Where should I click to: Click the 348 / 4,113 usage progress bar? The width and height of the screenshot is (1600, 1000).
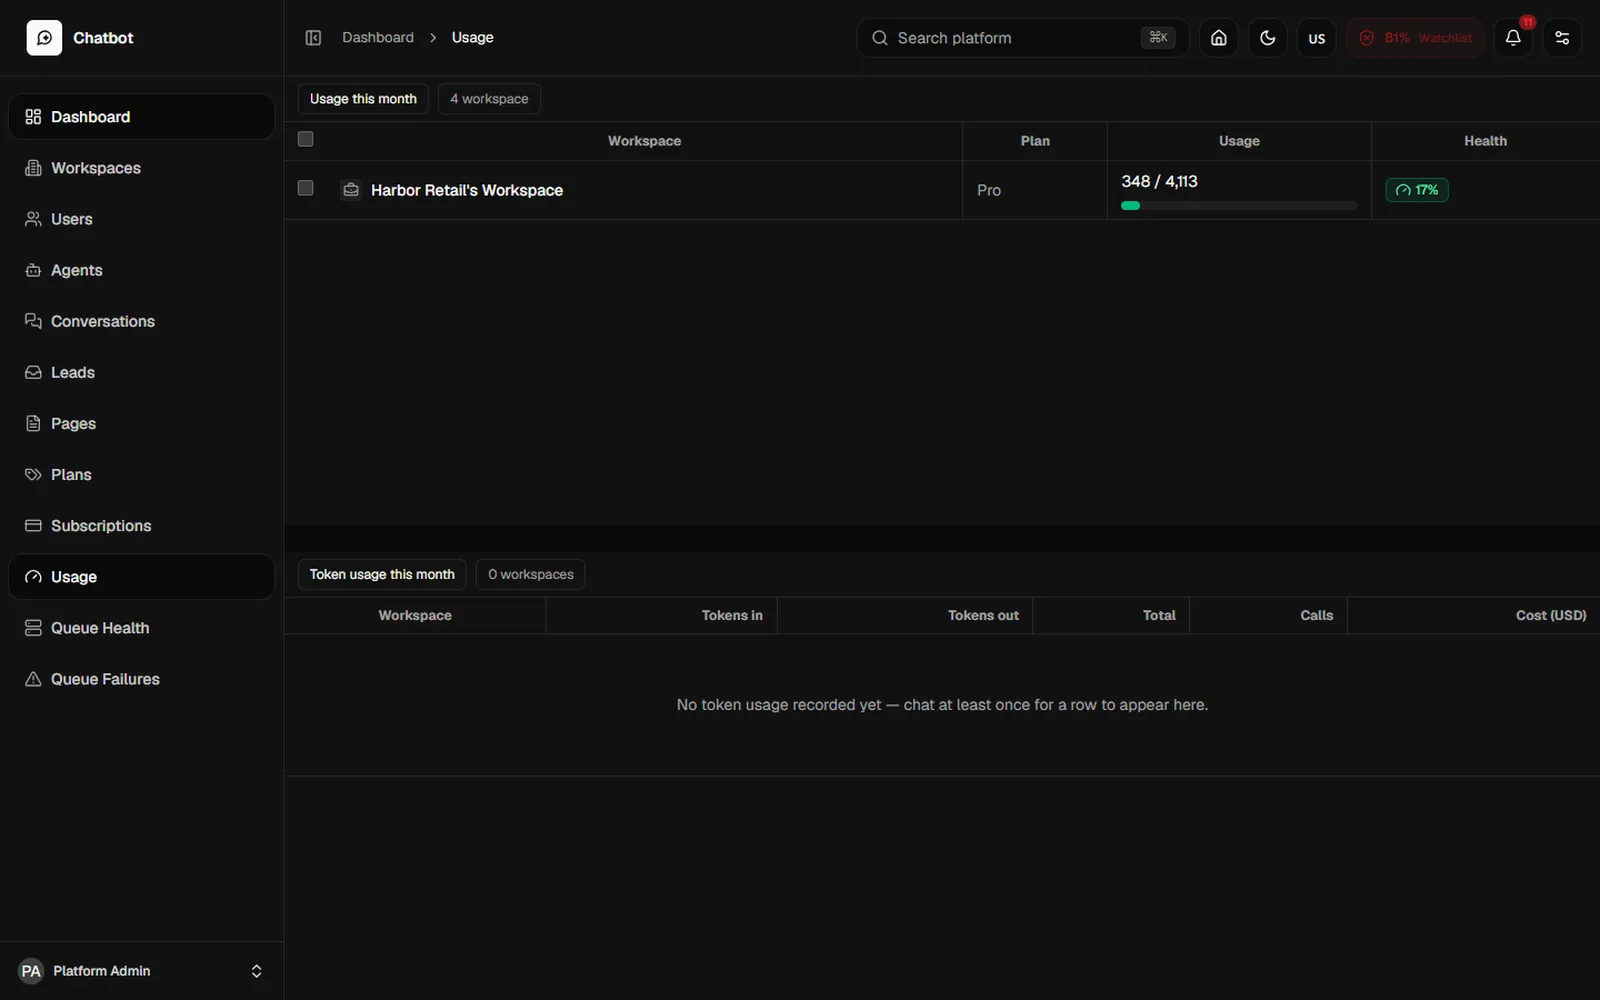1239,206
